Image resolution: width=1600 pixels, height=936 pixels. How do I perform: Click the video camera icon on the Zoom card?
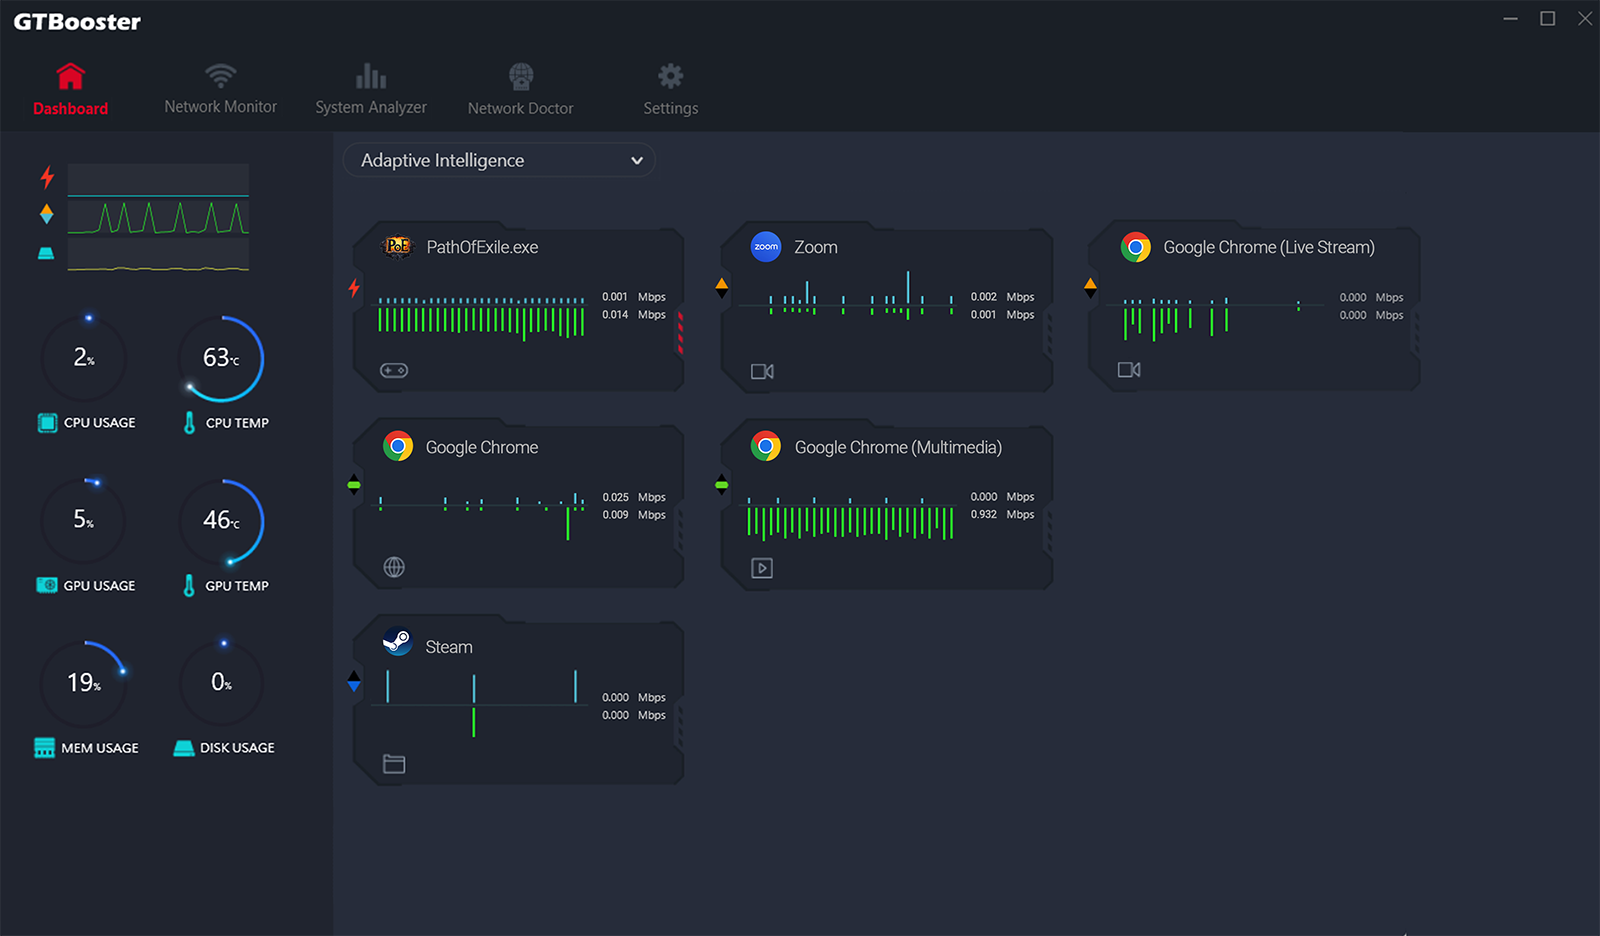762,372
